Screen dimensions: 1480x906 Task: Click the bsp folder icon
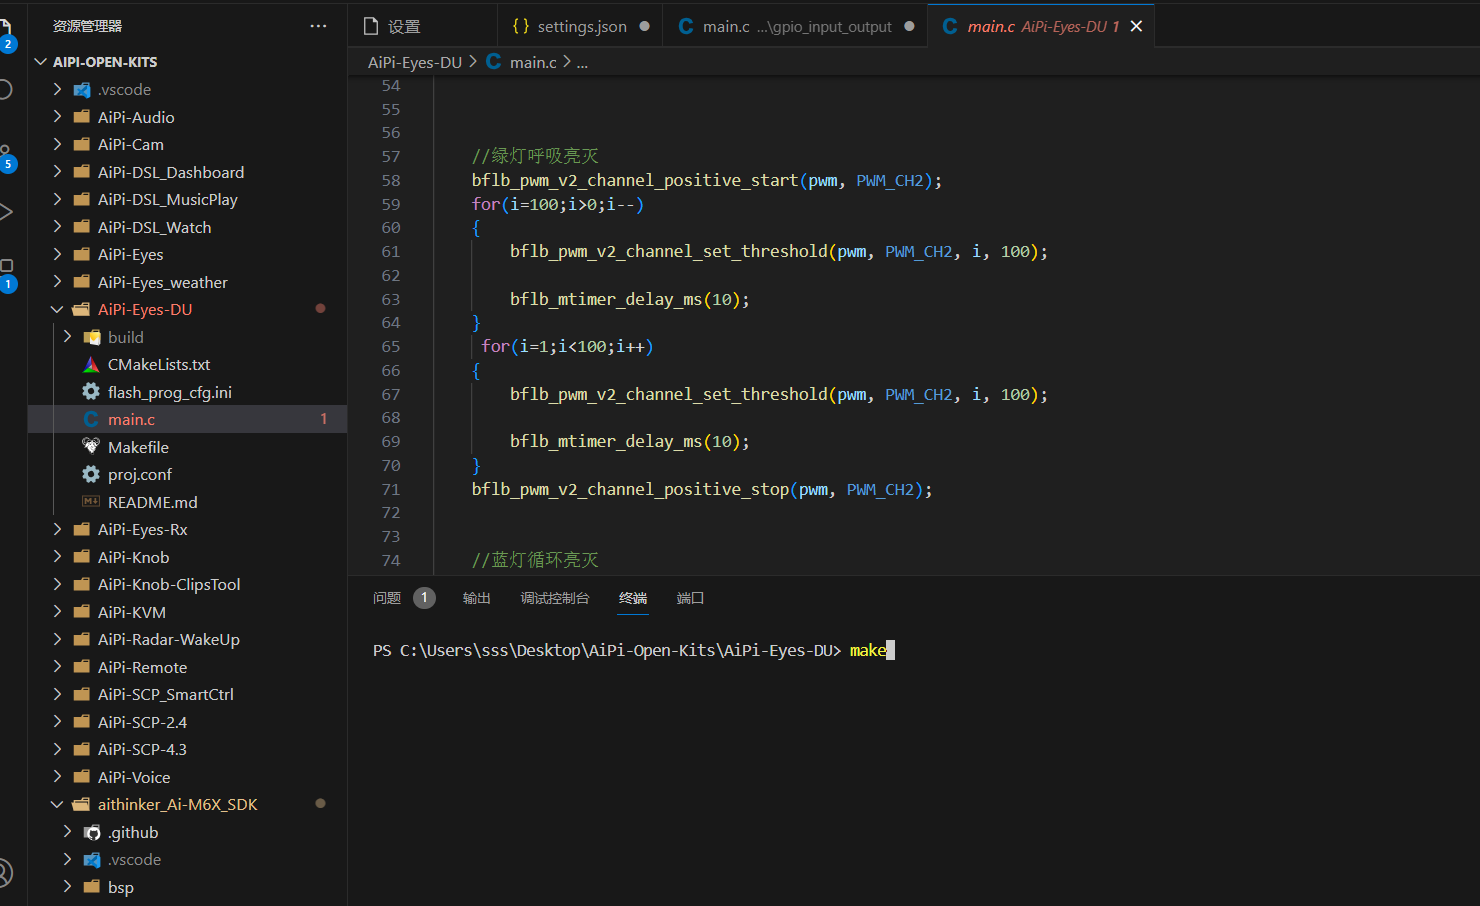coord(91,887)
